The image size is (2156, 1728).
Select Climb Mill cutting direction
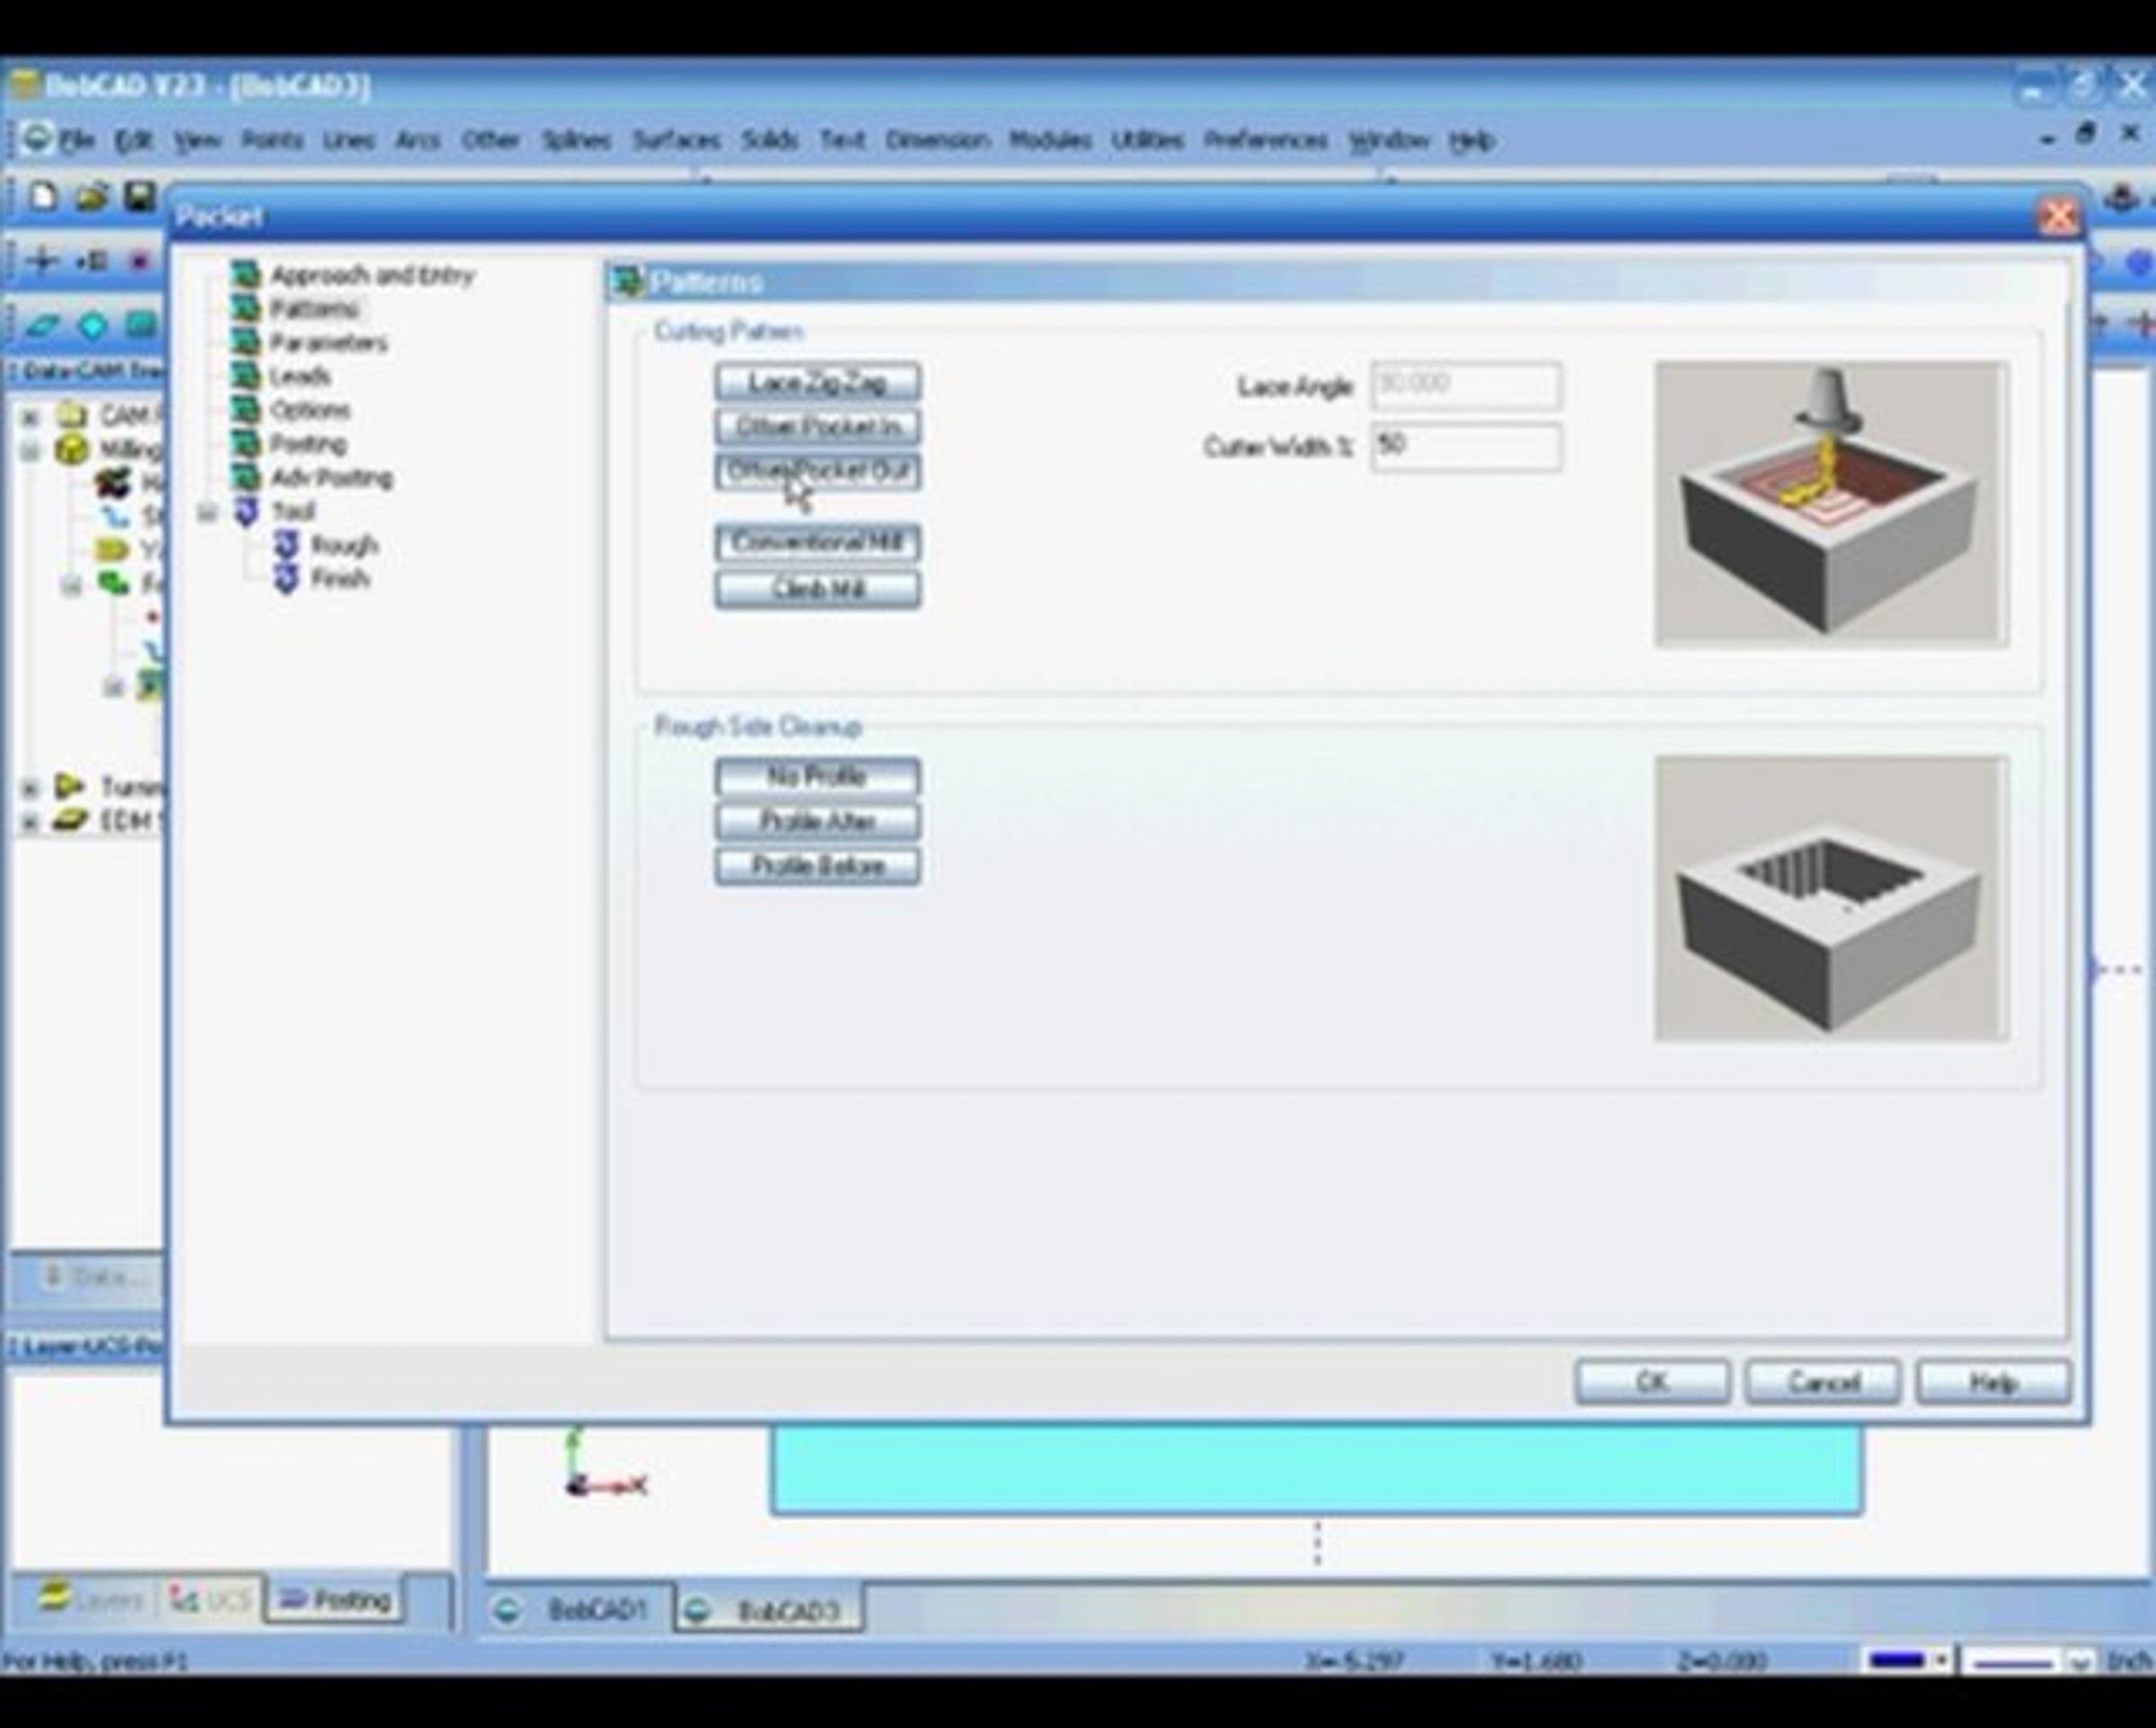818,589
